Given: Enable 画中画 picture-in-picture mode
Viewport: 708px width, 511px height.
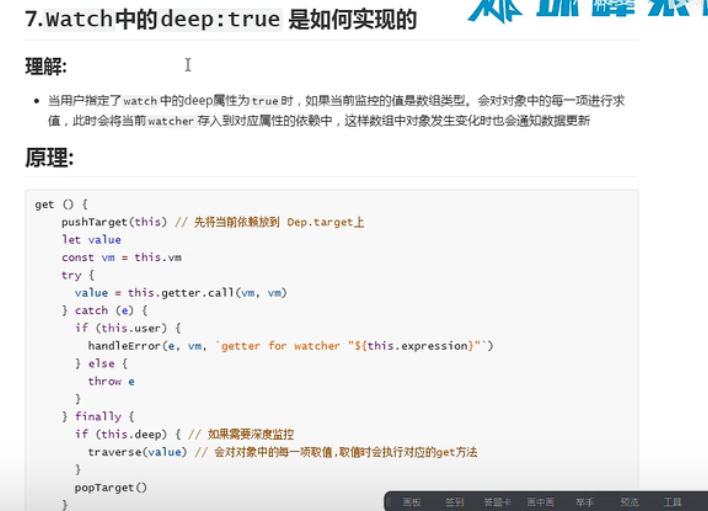Looking at the screenshot, I should tap(540, 502).
